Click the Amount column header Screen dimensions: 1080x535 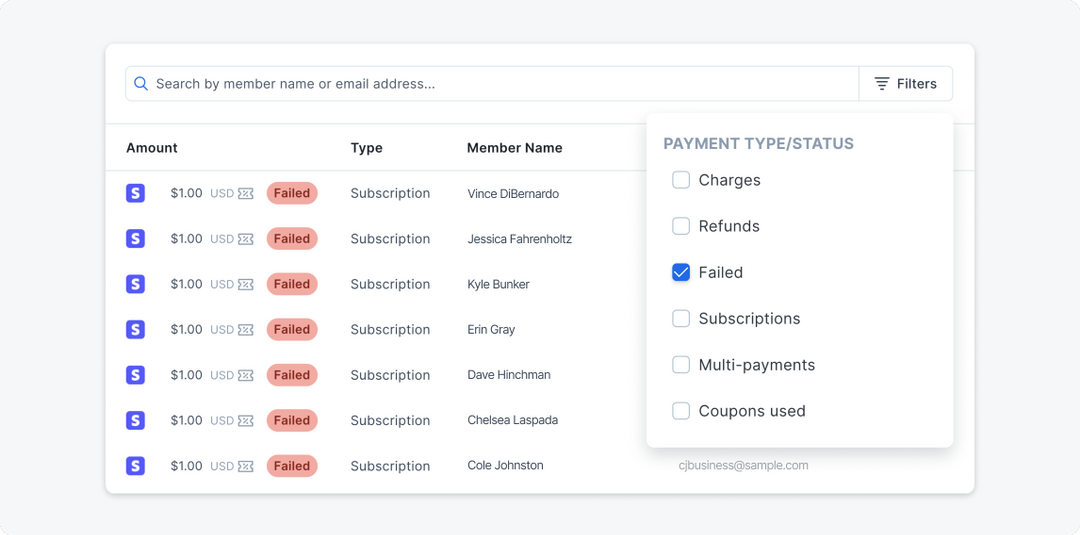(152, 148)
